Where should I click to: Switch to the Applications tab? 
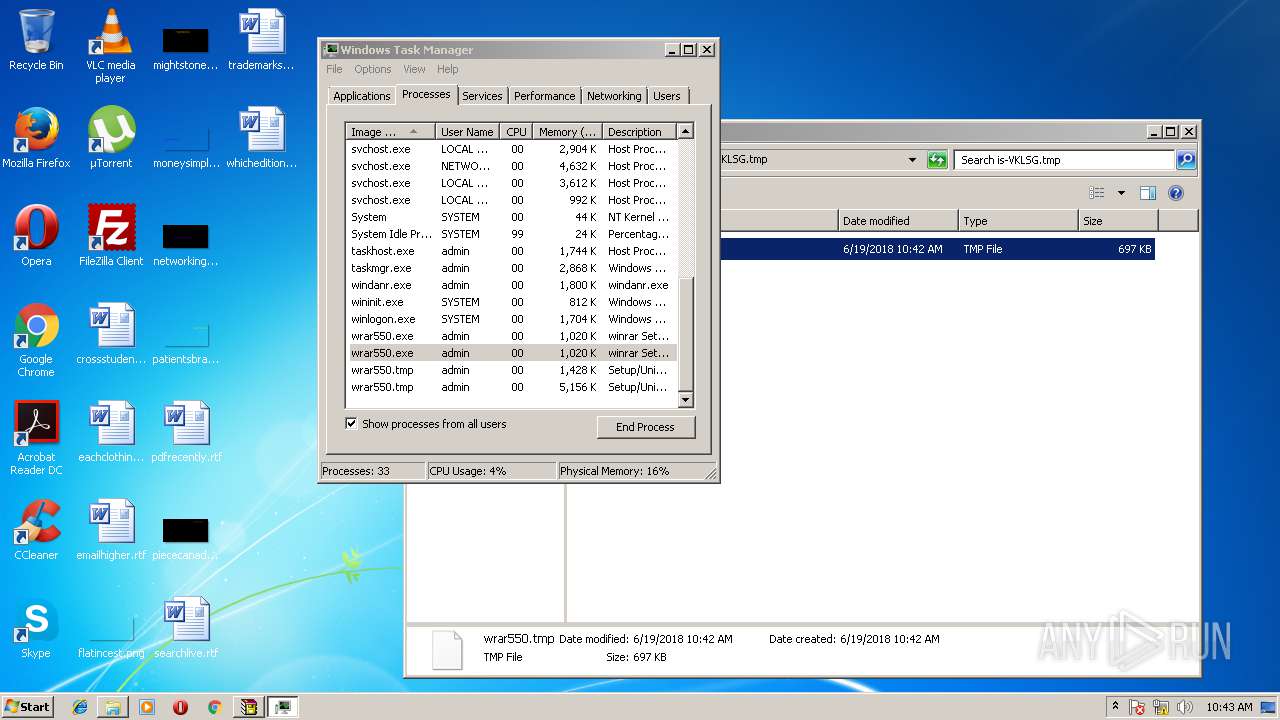[361, 96]
